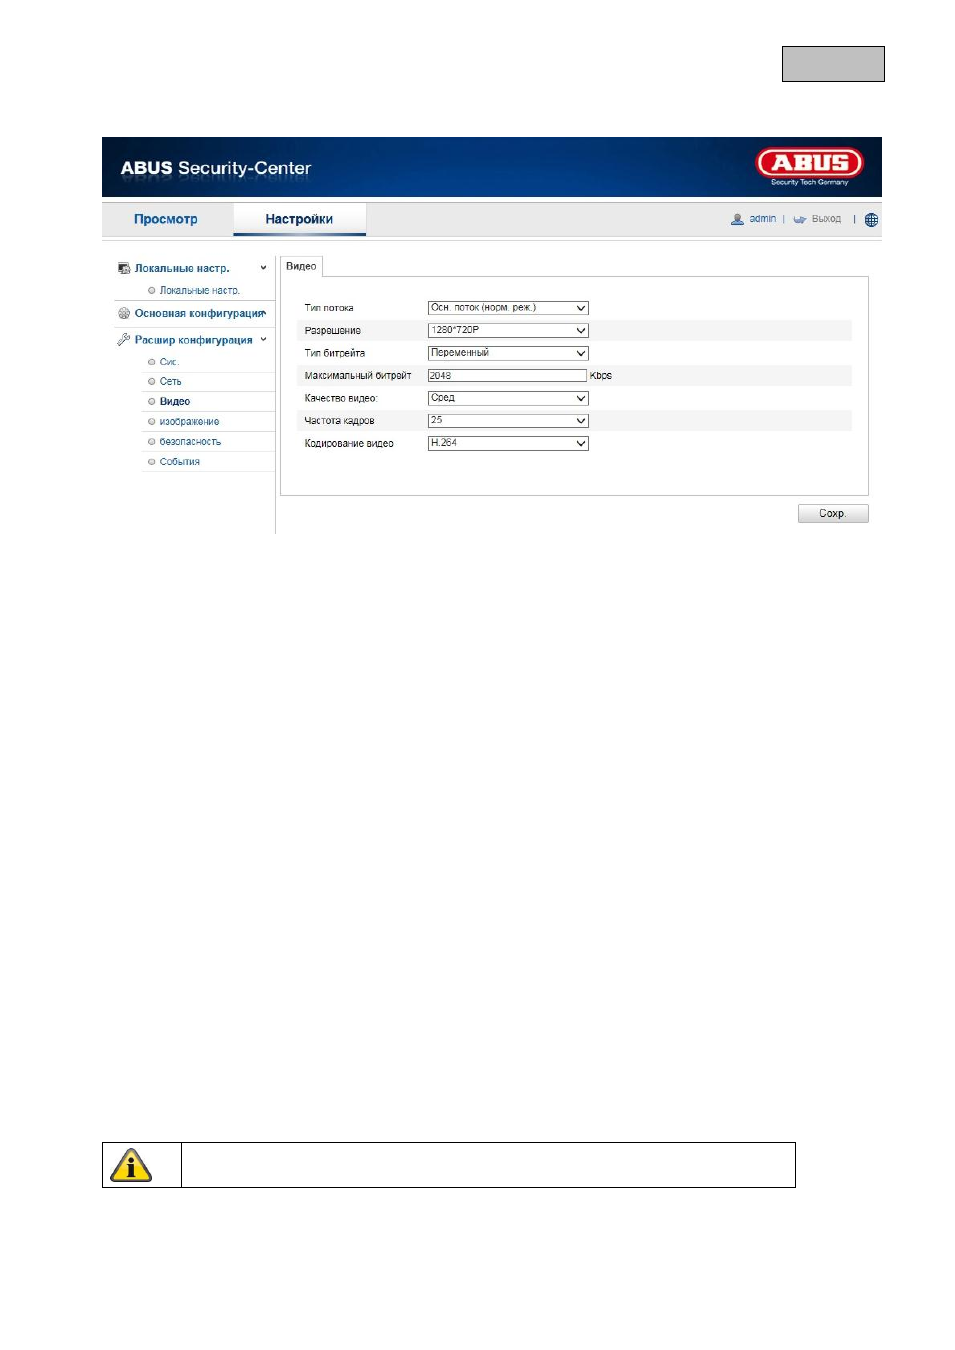Open the Частота кадров dropdown showing 25
Screen dimensions: 955x1350
click(508, 421)
